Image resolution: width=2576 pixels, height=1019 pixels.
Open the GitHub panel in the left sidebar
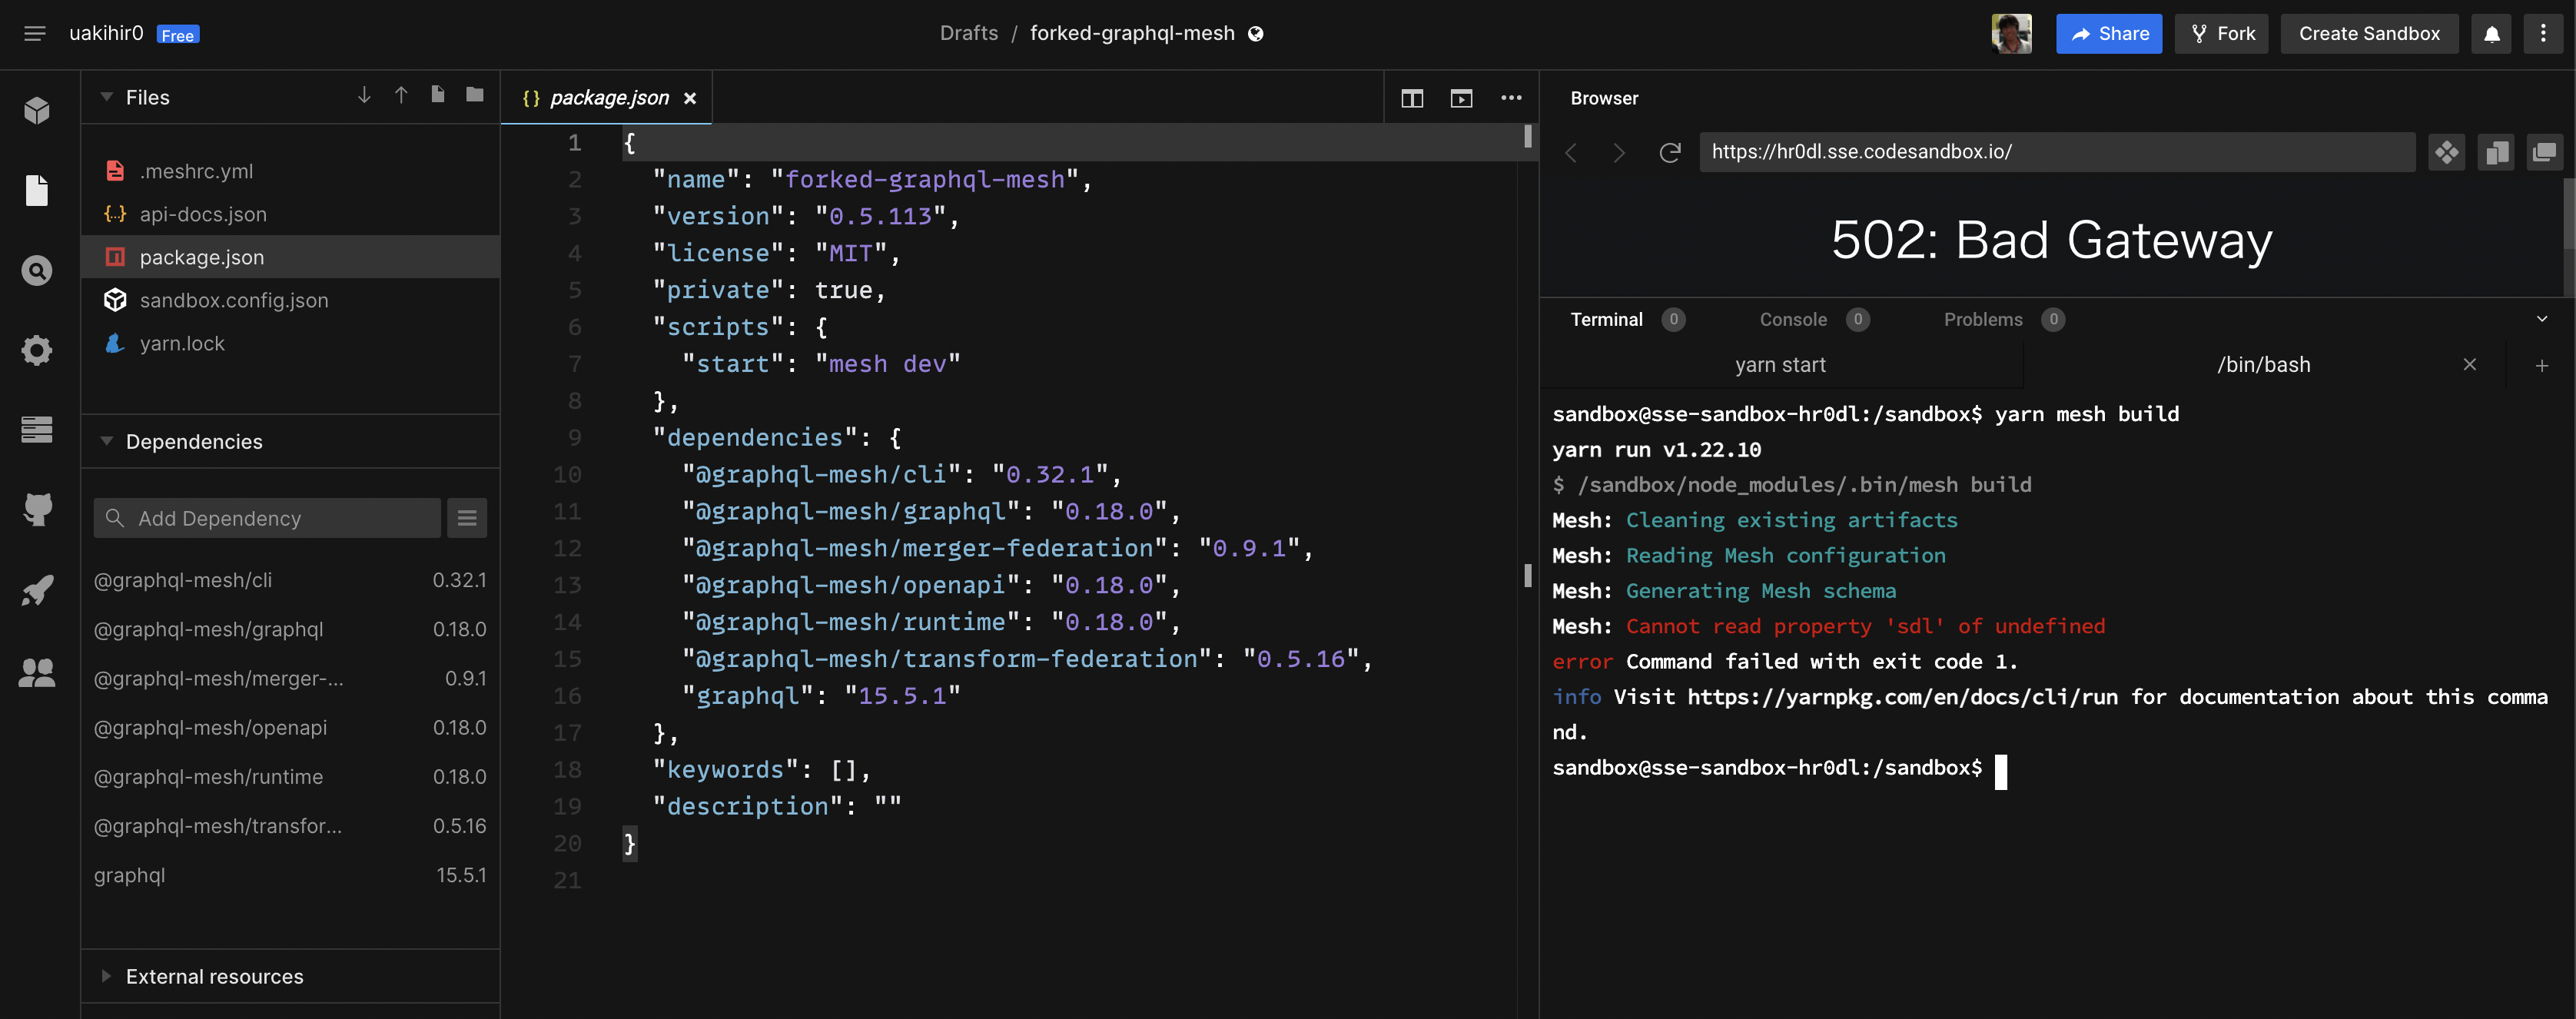(x=36, y=510)
